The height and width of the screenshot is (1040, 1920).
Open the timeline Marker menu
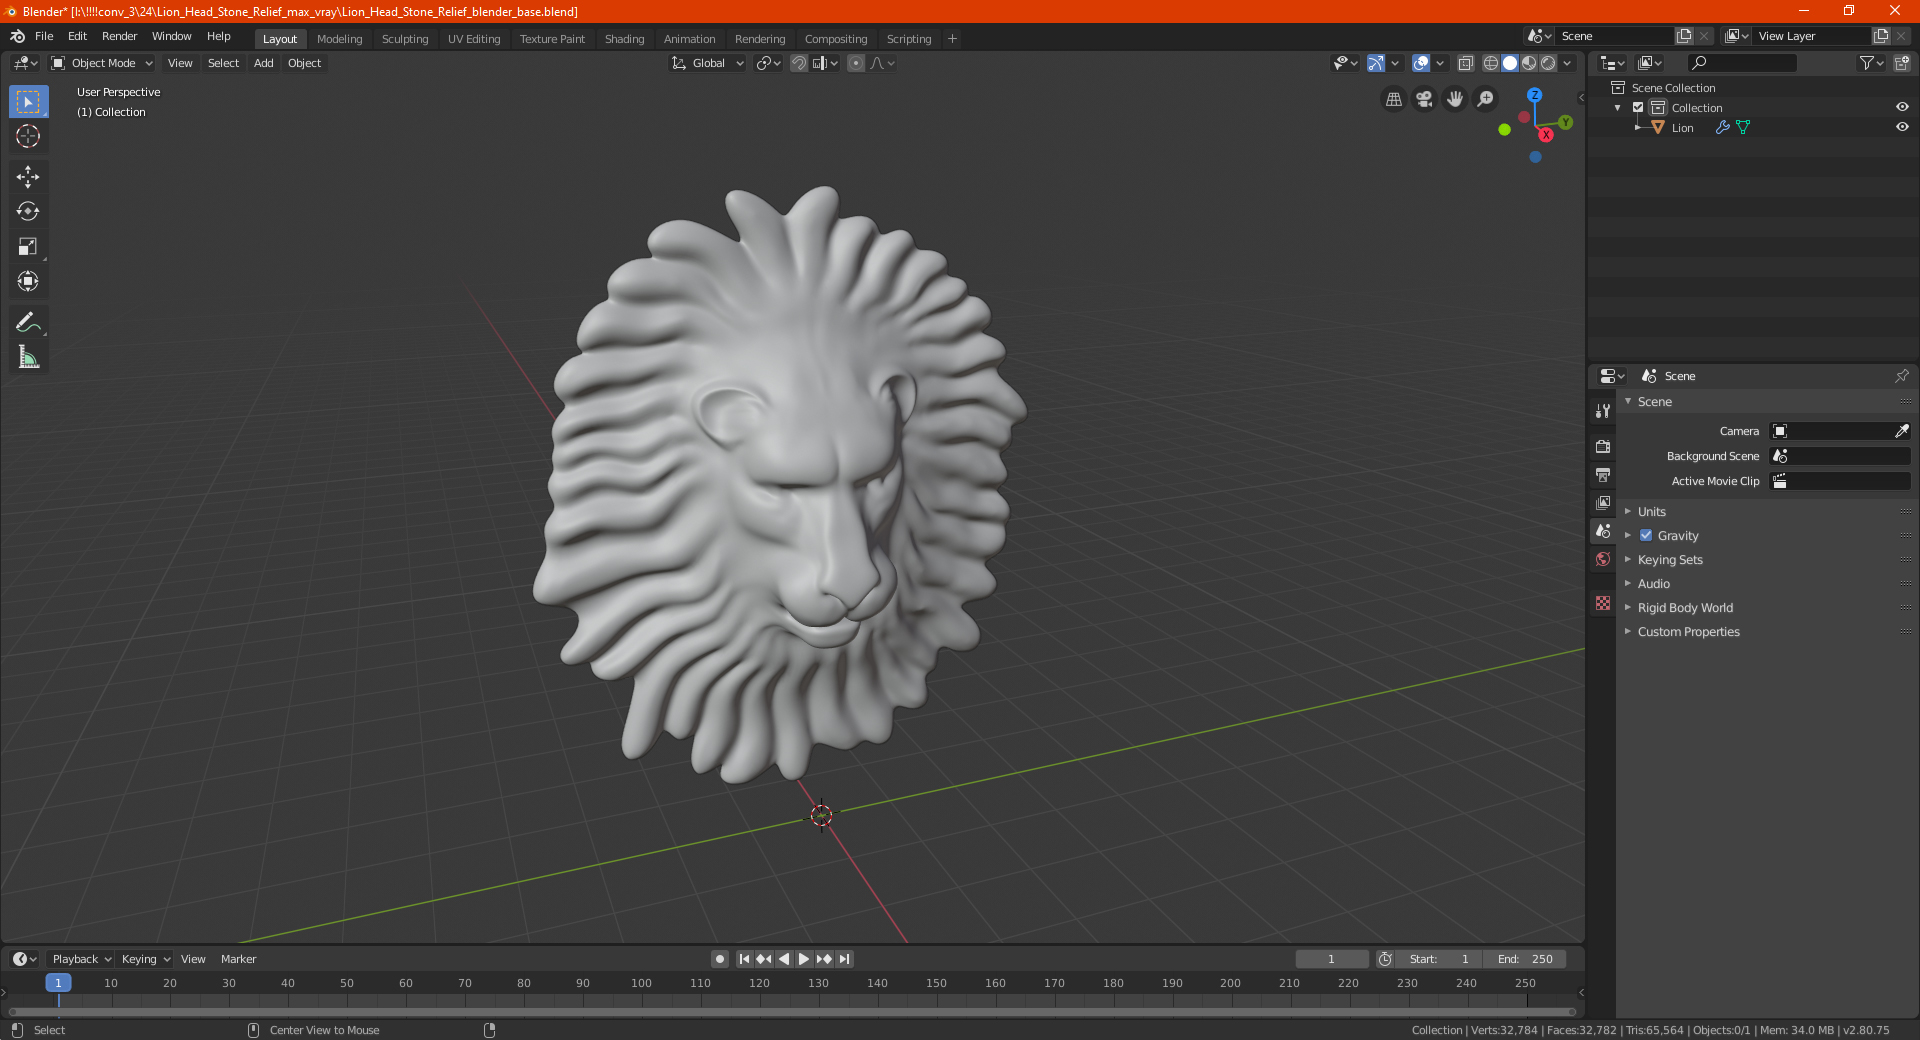238,959
